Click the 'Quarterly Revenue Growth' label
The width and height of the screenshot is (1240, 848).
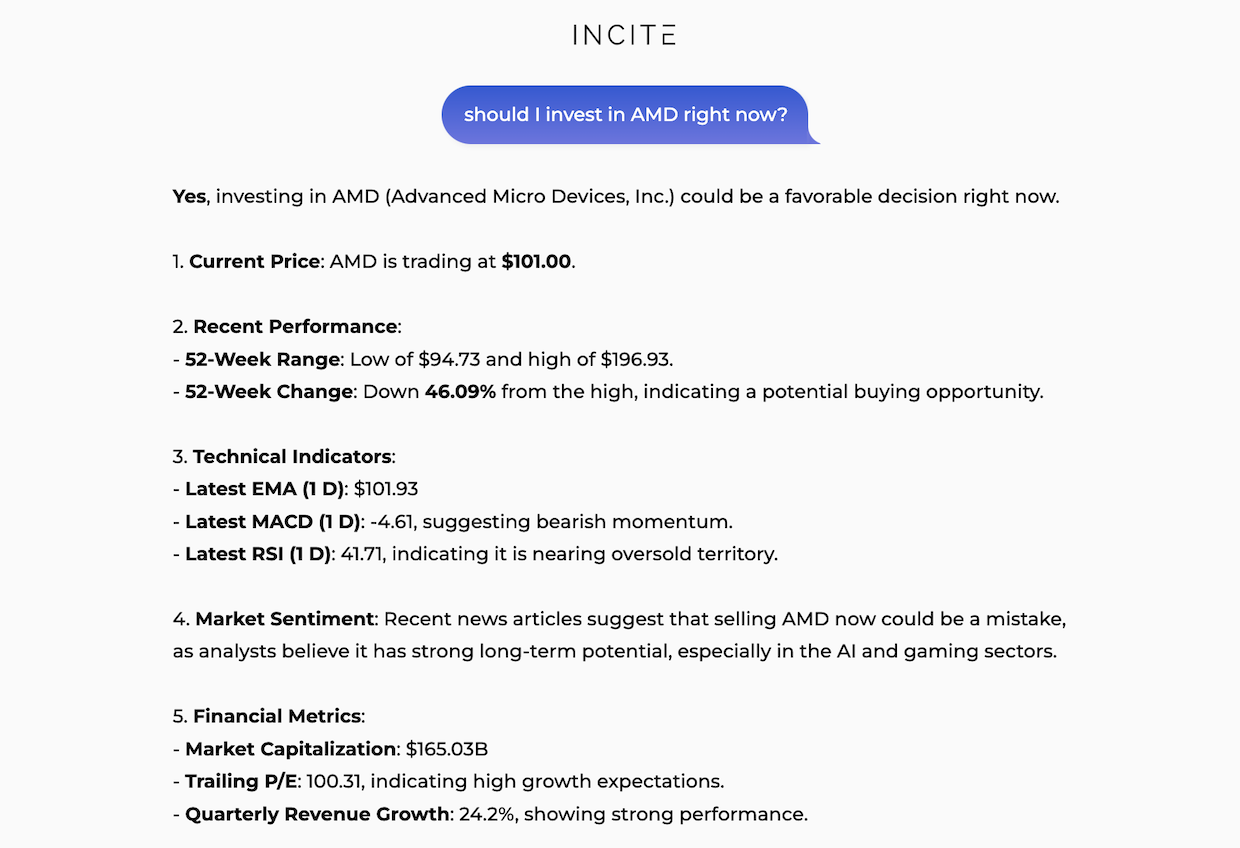tap(317, 814)
